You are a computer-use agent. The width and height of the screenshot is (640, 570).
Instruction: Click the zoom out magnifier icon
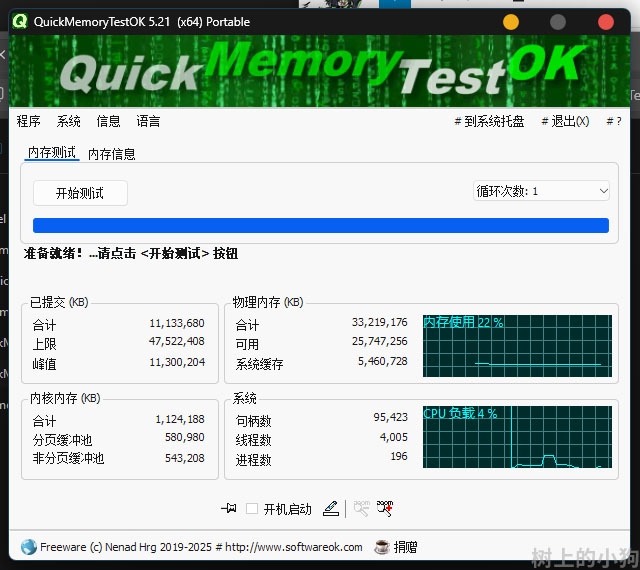[x=361, y=509]
